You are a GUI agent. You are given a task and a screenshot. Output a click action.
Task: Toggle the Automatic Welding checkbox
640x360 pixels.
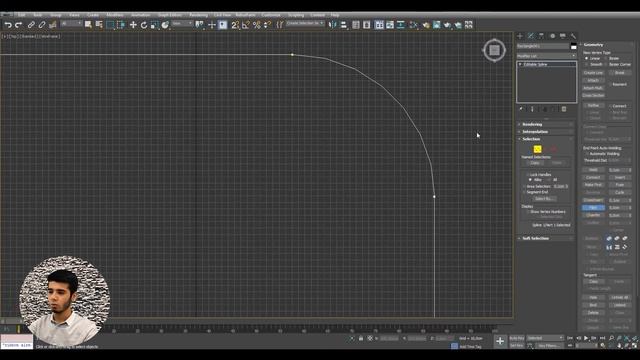coord(587,154)
